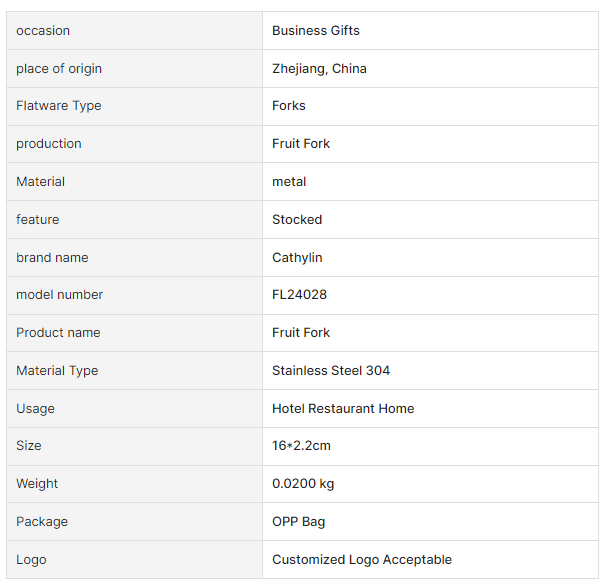The width and height of the screenshot is (607, 588).
Task: Click the '0.0200 kg' weight value
Action: 303,484
